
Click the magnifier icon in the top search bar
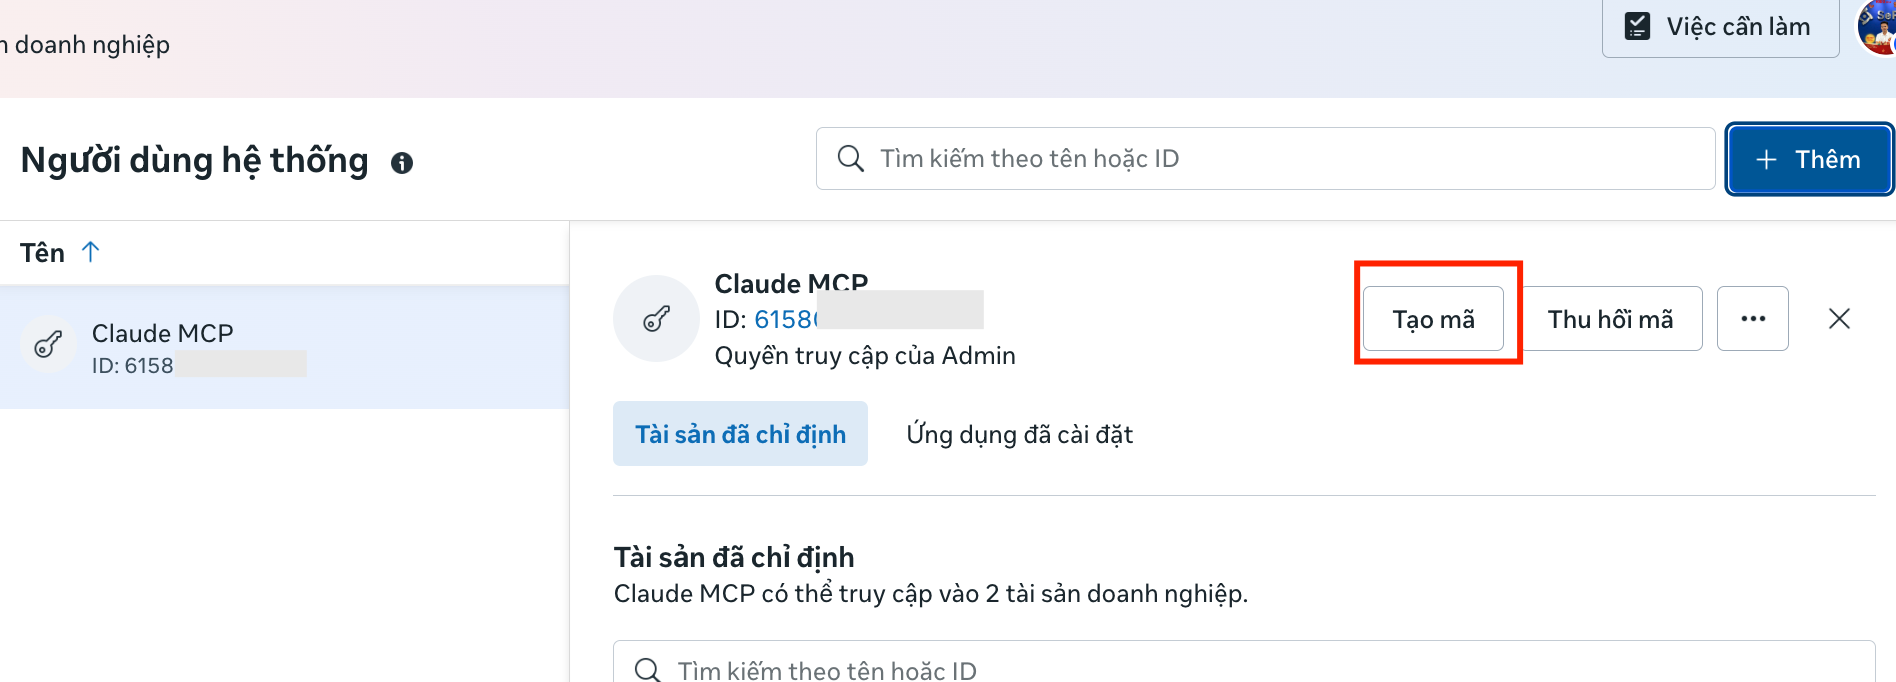pos(851,158)
